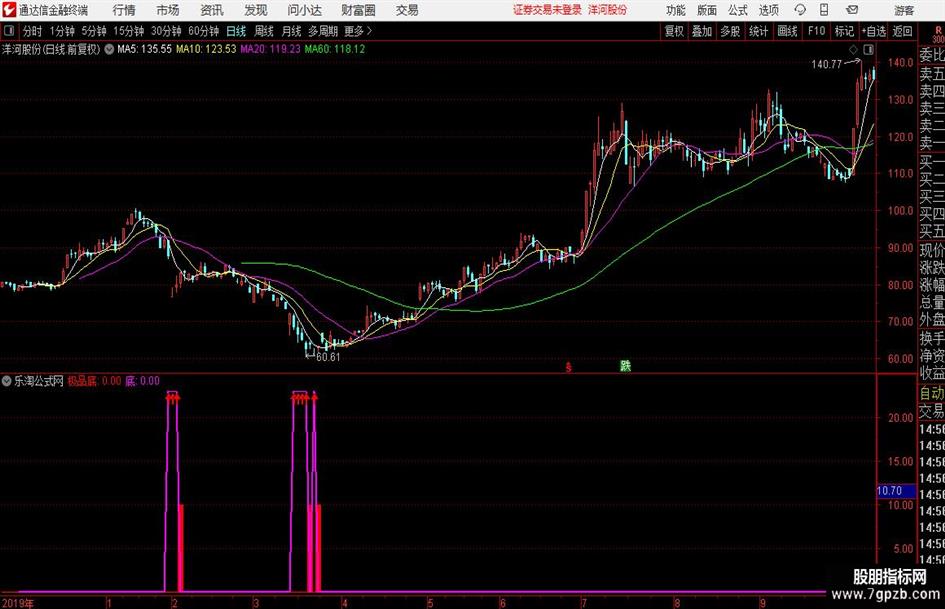Screen dimensions: 945x609
Task: Click the 画线 drawing toolbar button
Action: pyautogui.click(x=787, y=31)
